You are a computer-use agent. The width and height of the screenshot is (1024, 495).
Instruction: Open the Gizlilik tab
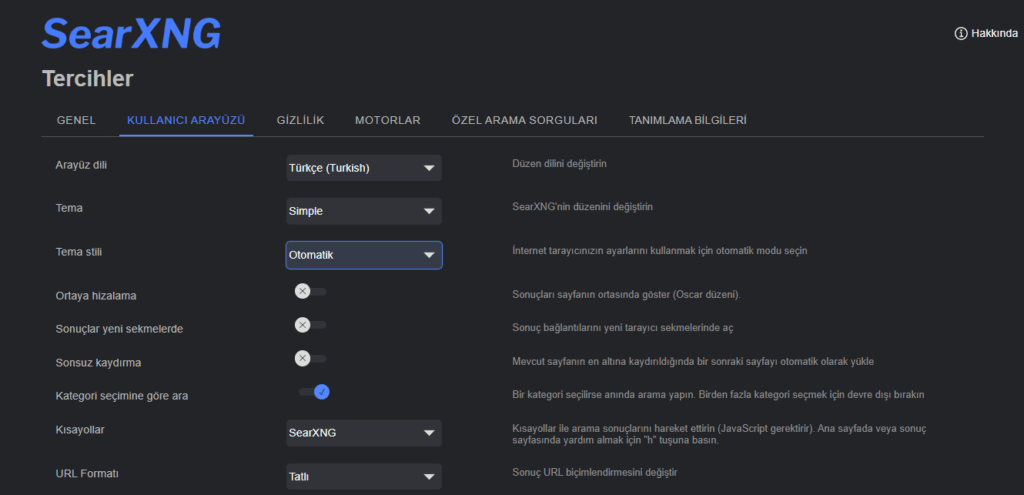[300, 120]
